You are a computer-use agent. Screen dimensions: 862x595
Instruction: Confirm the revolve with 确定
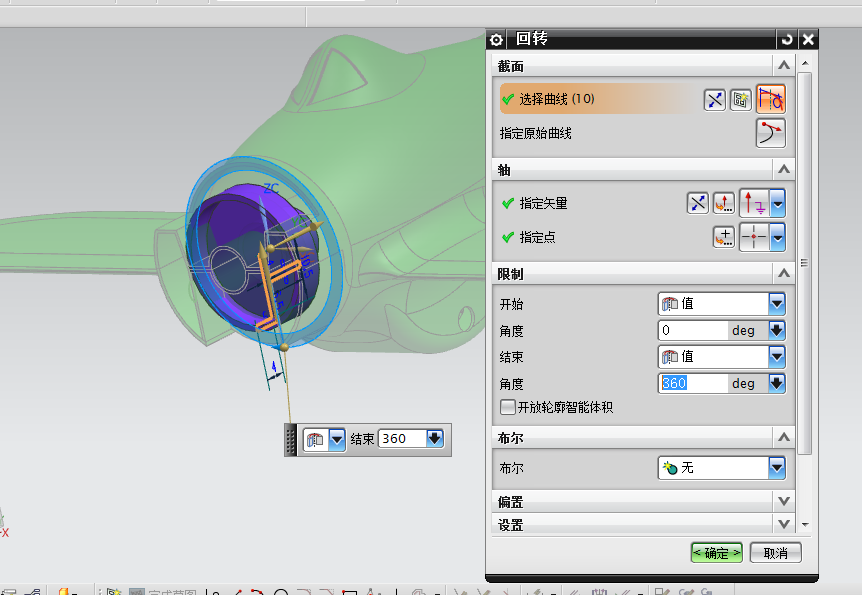point(716,552)
